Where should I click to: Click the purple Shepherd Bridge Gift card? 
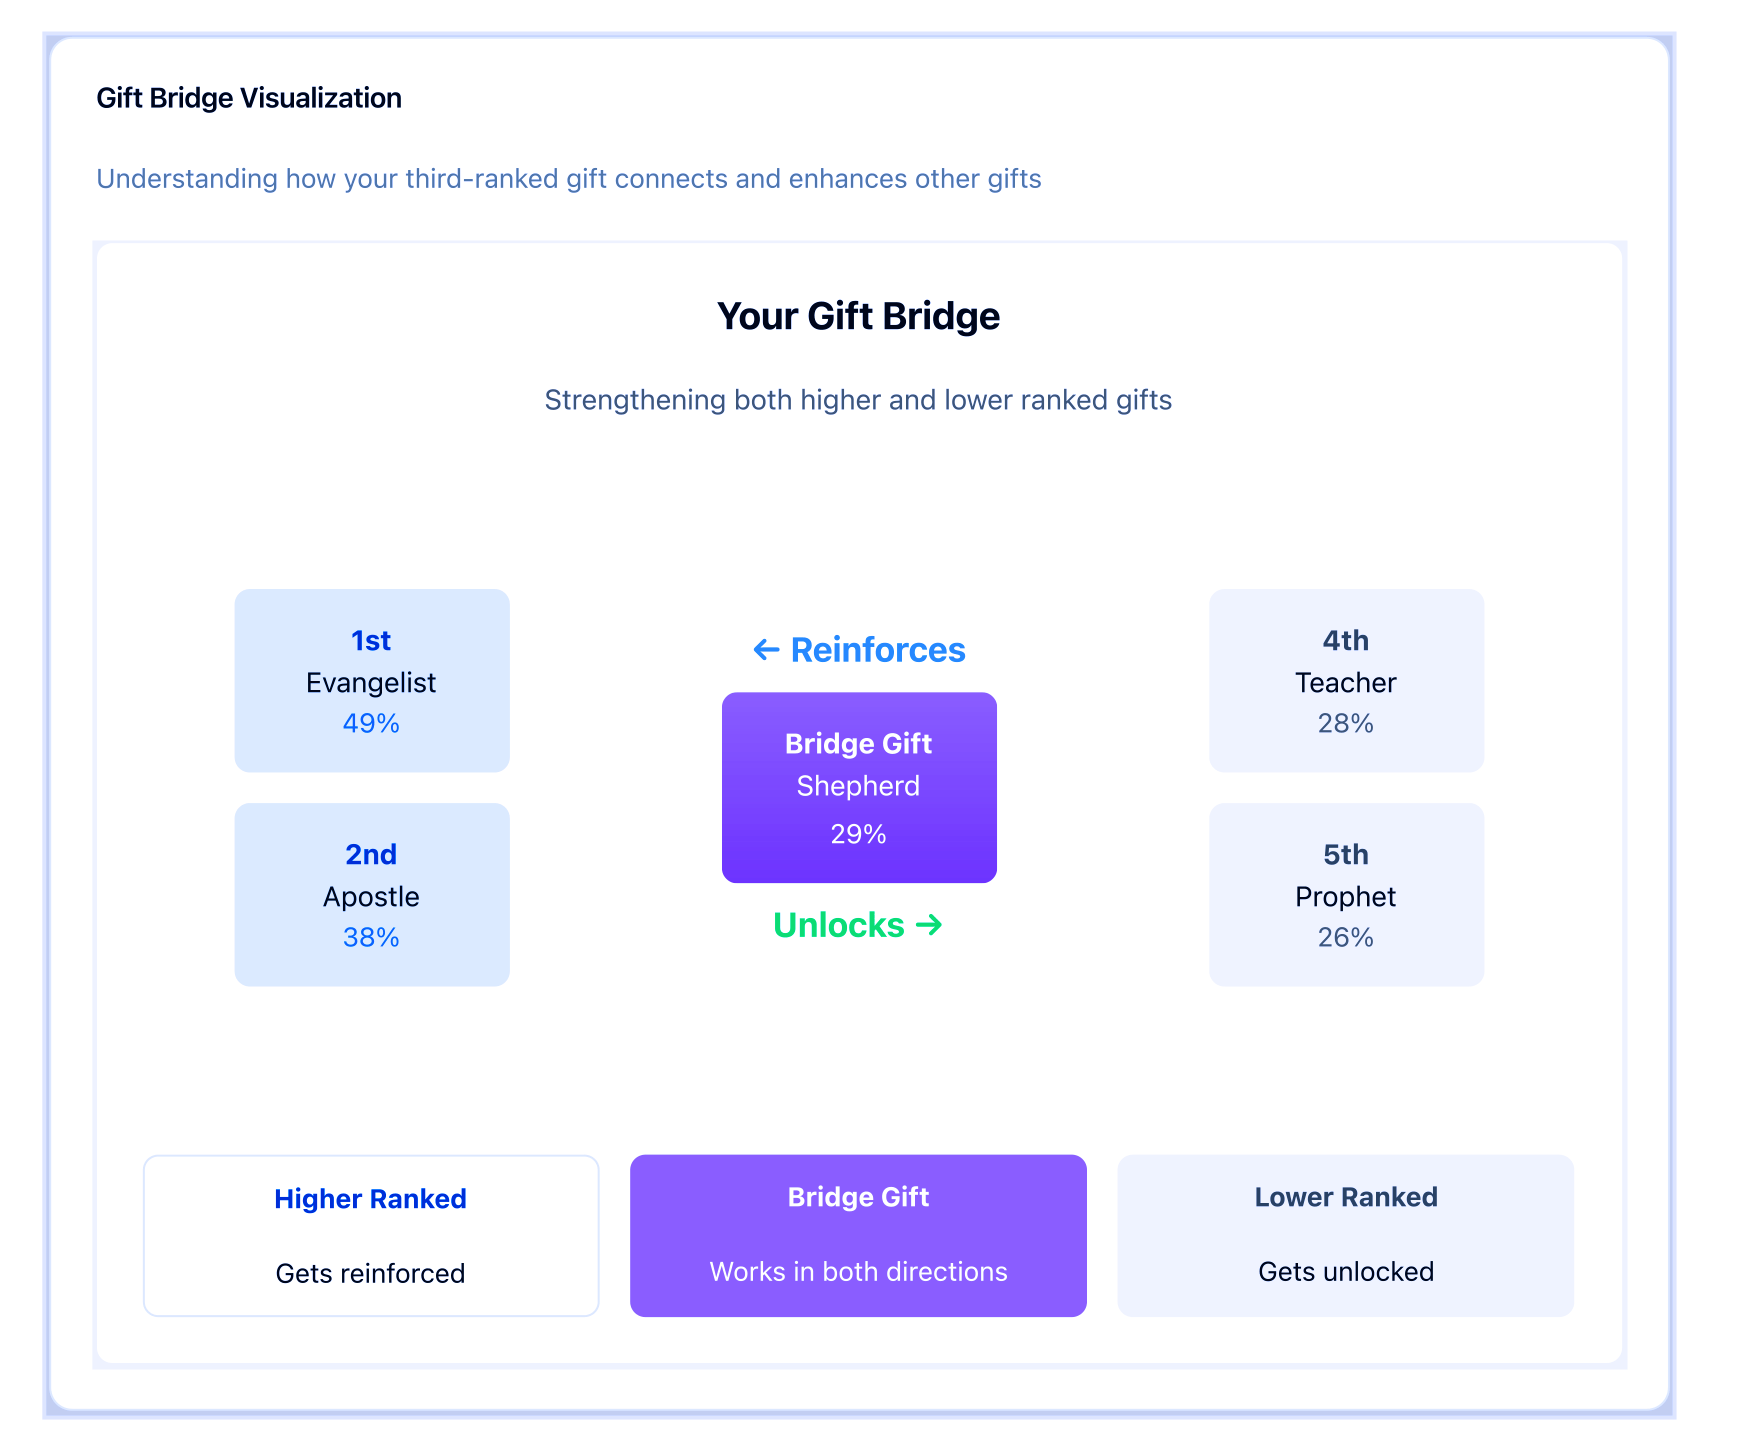click(859, 787)
